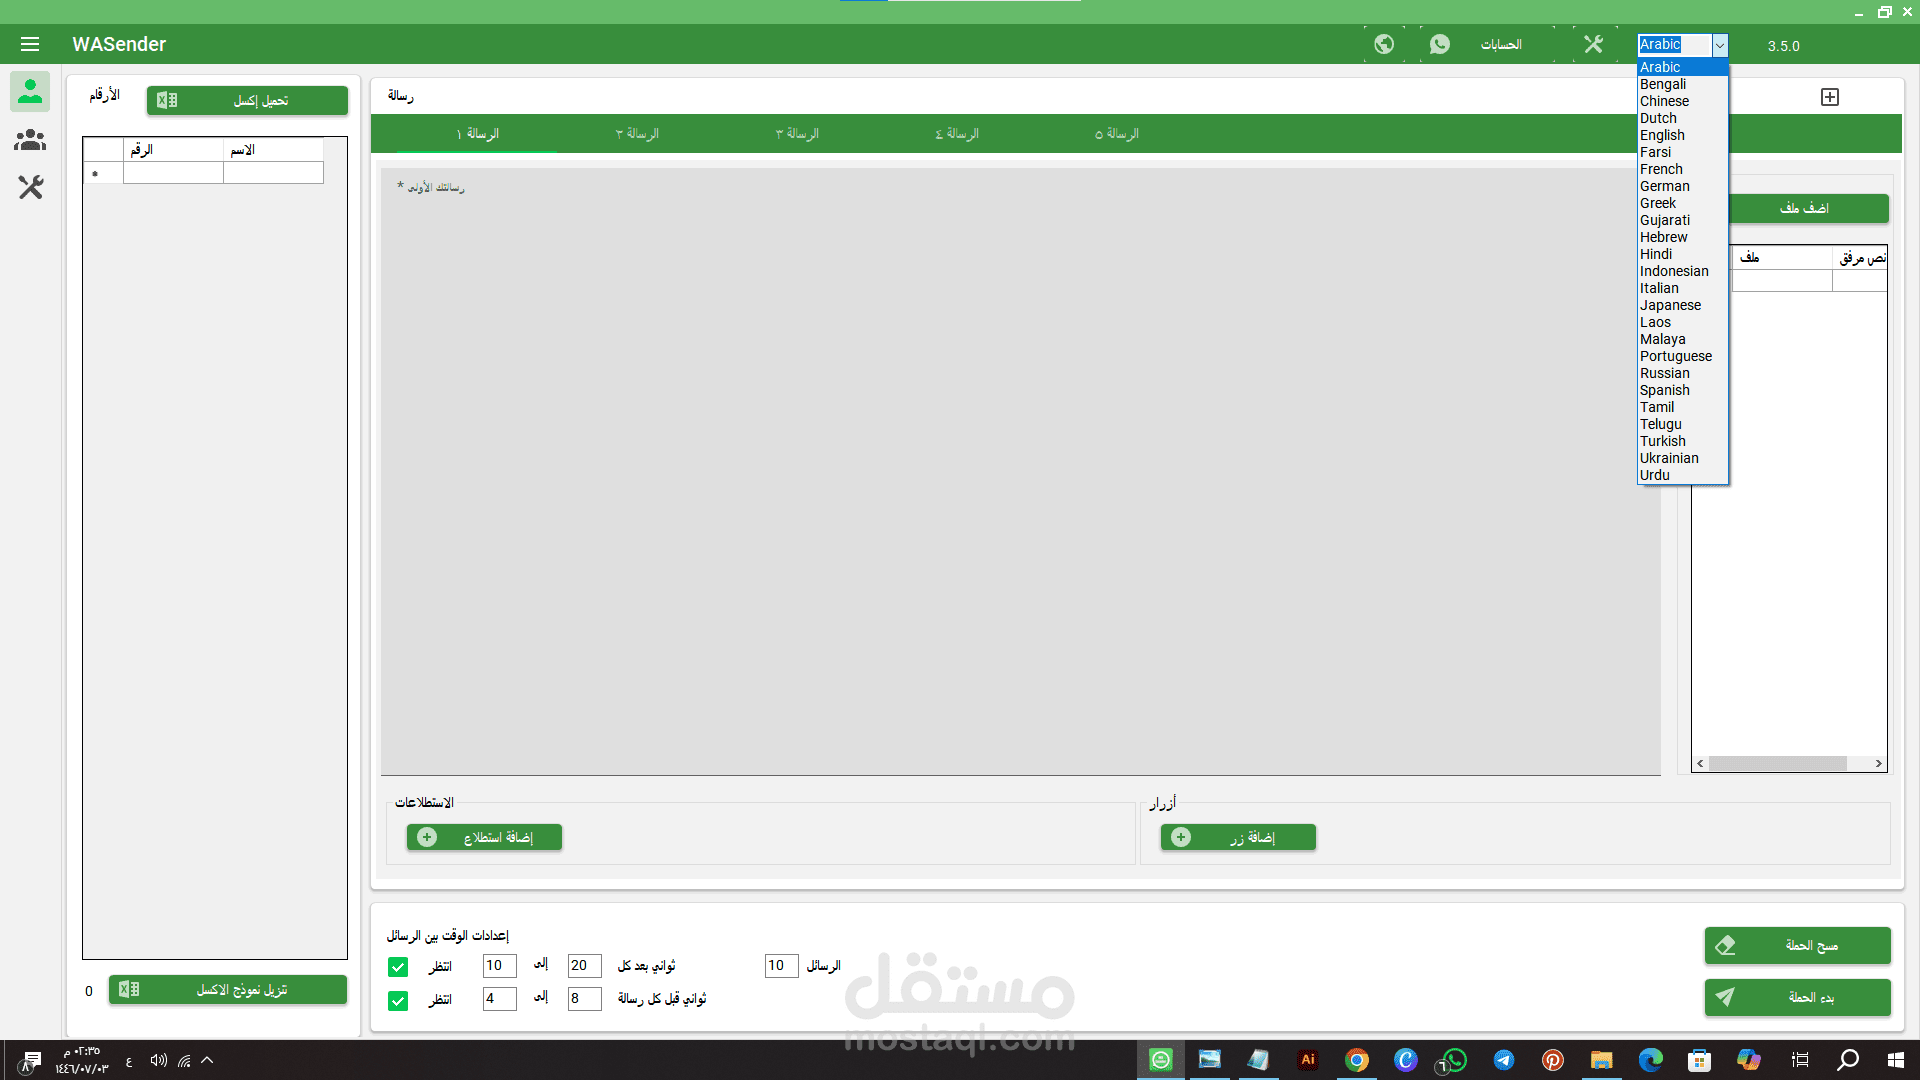Open the tools icon in left sidebar

[x=30, y=187]
